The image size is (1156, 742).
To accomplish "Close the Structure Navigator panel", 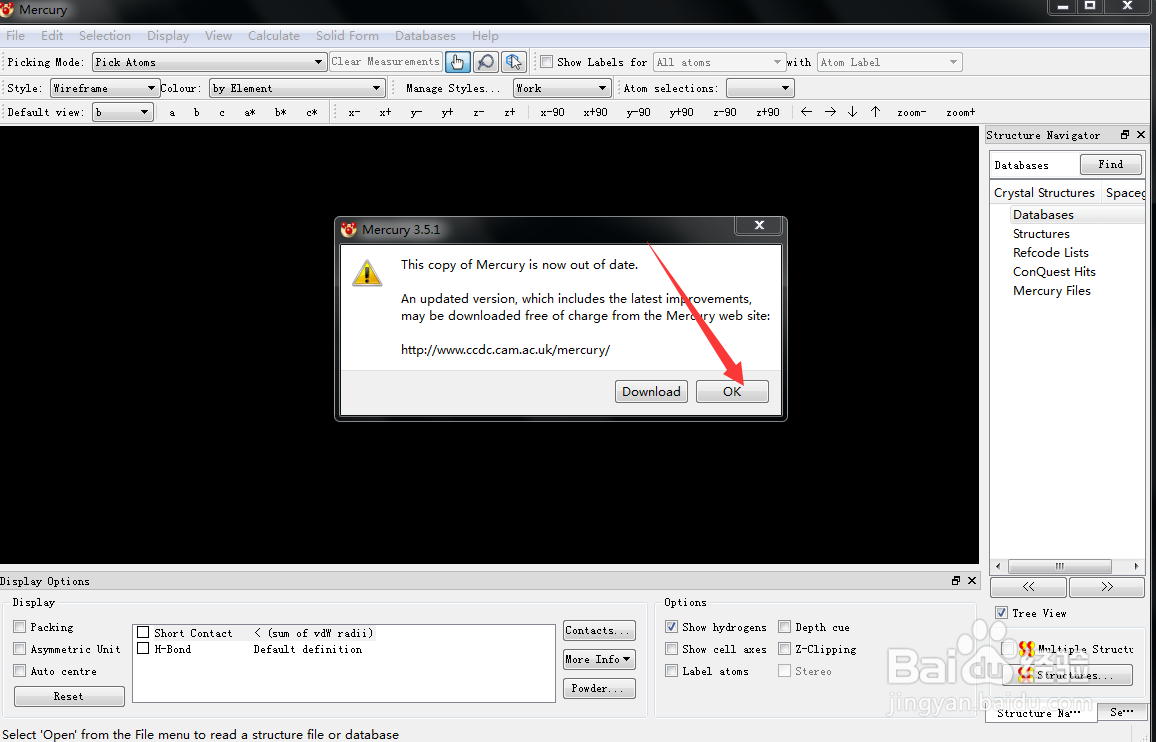I will pyautogui.click(x=1141, y=135).
